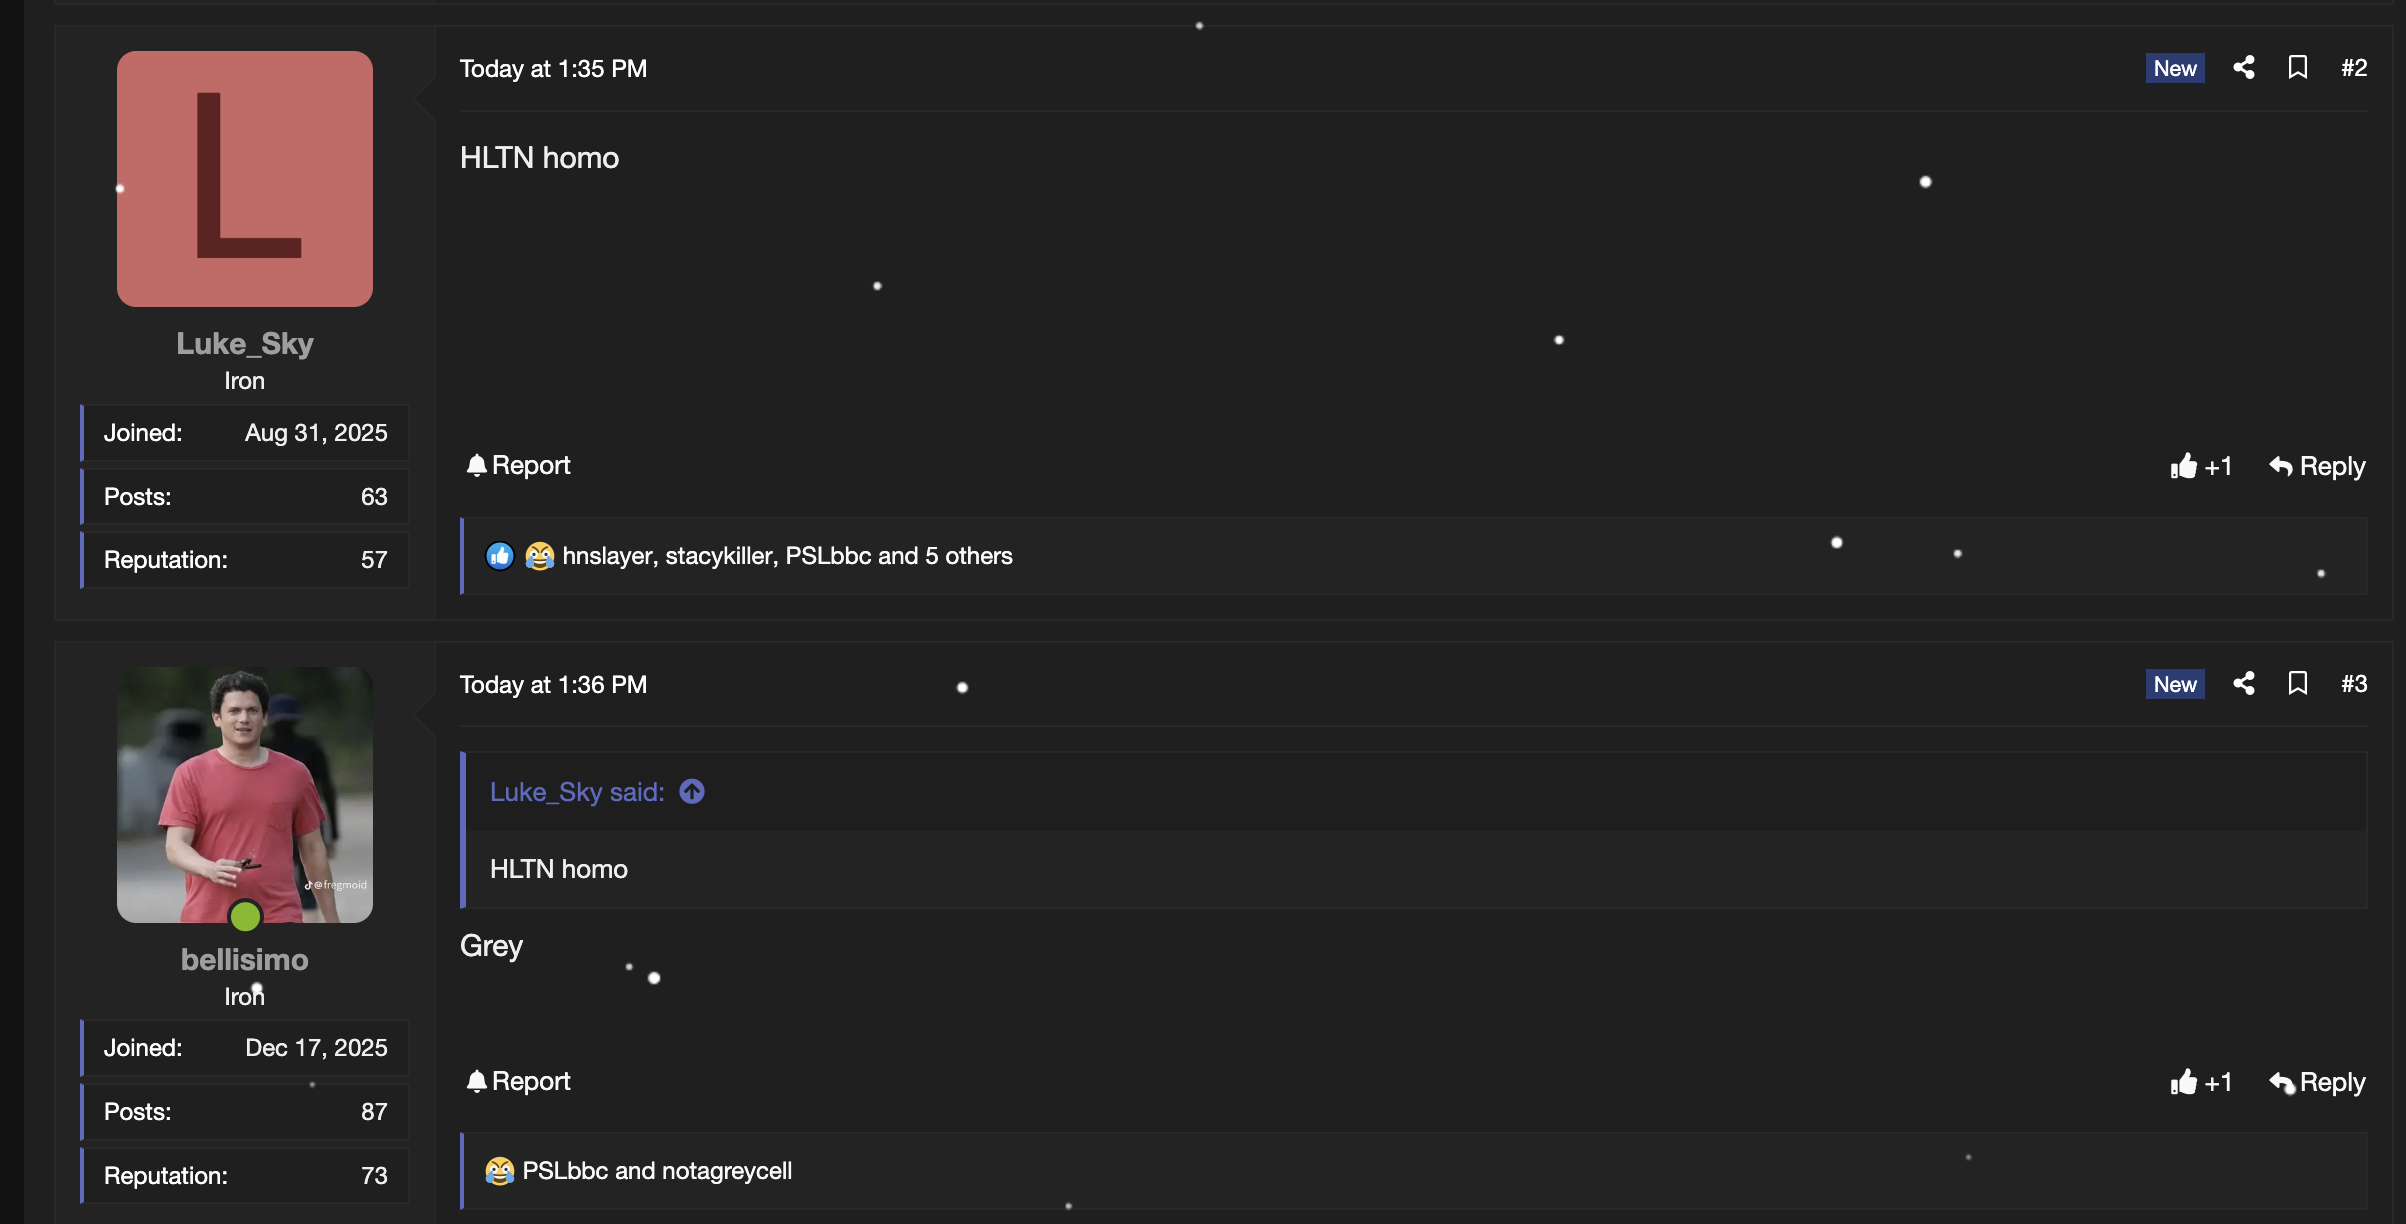
Task: Click the share icon on post #2
Action: pos(2244,68)
